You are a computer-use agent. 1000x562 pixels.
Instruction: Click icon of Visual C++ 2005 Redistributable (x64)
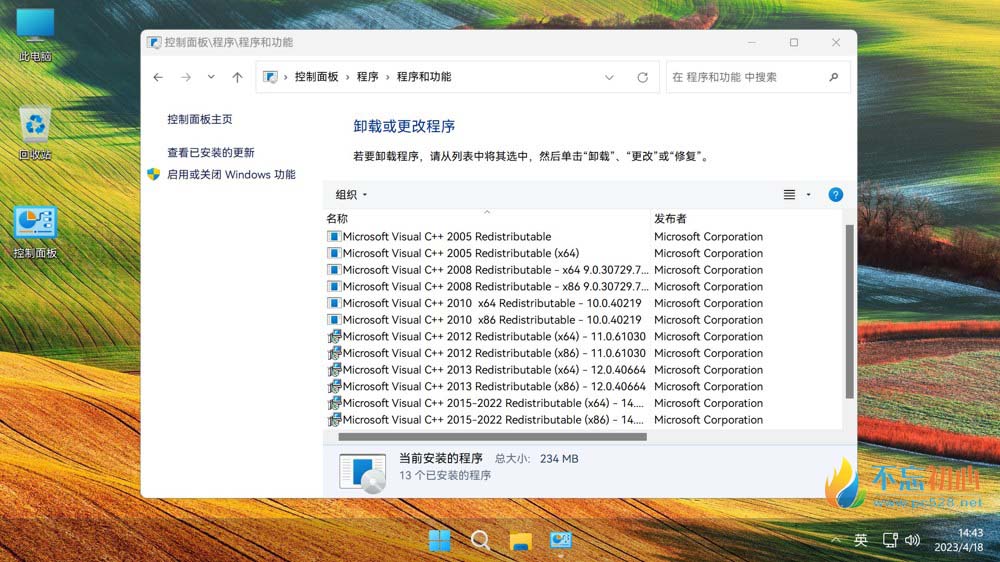click(334, 253)
